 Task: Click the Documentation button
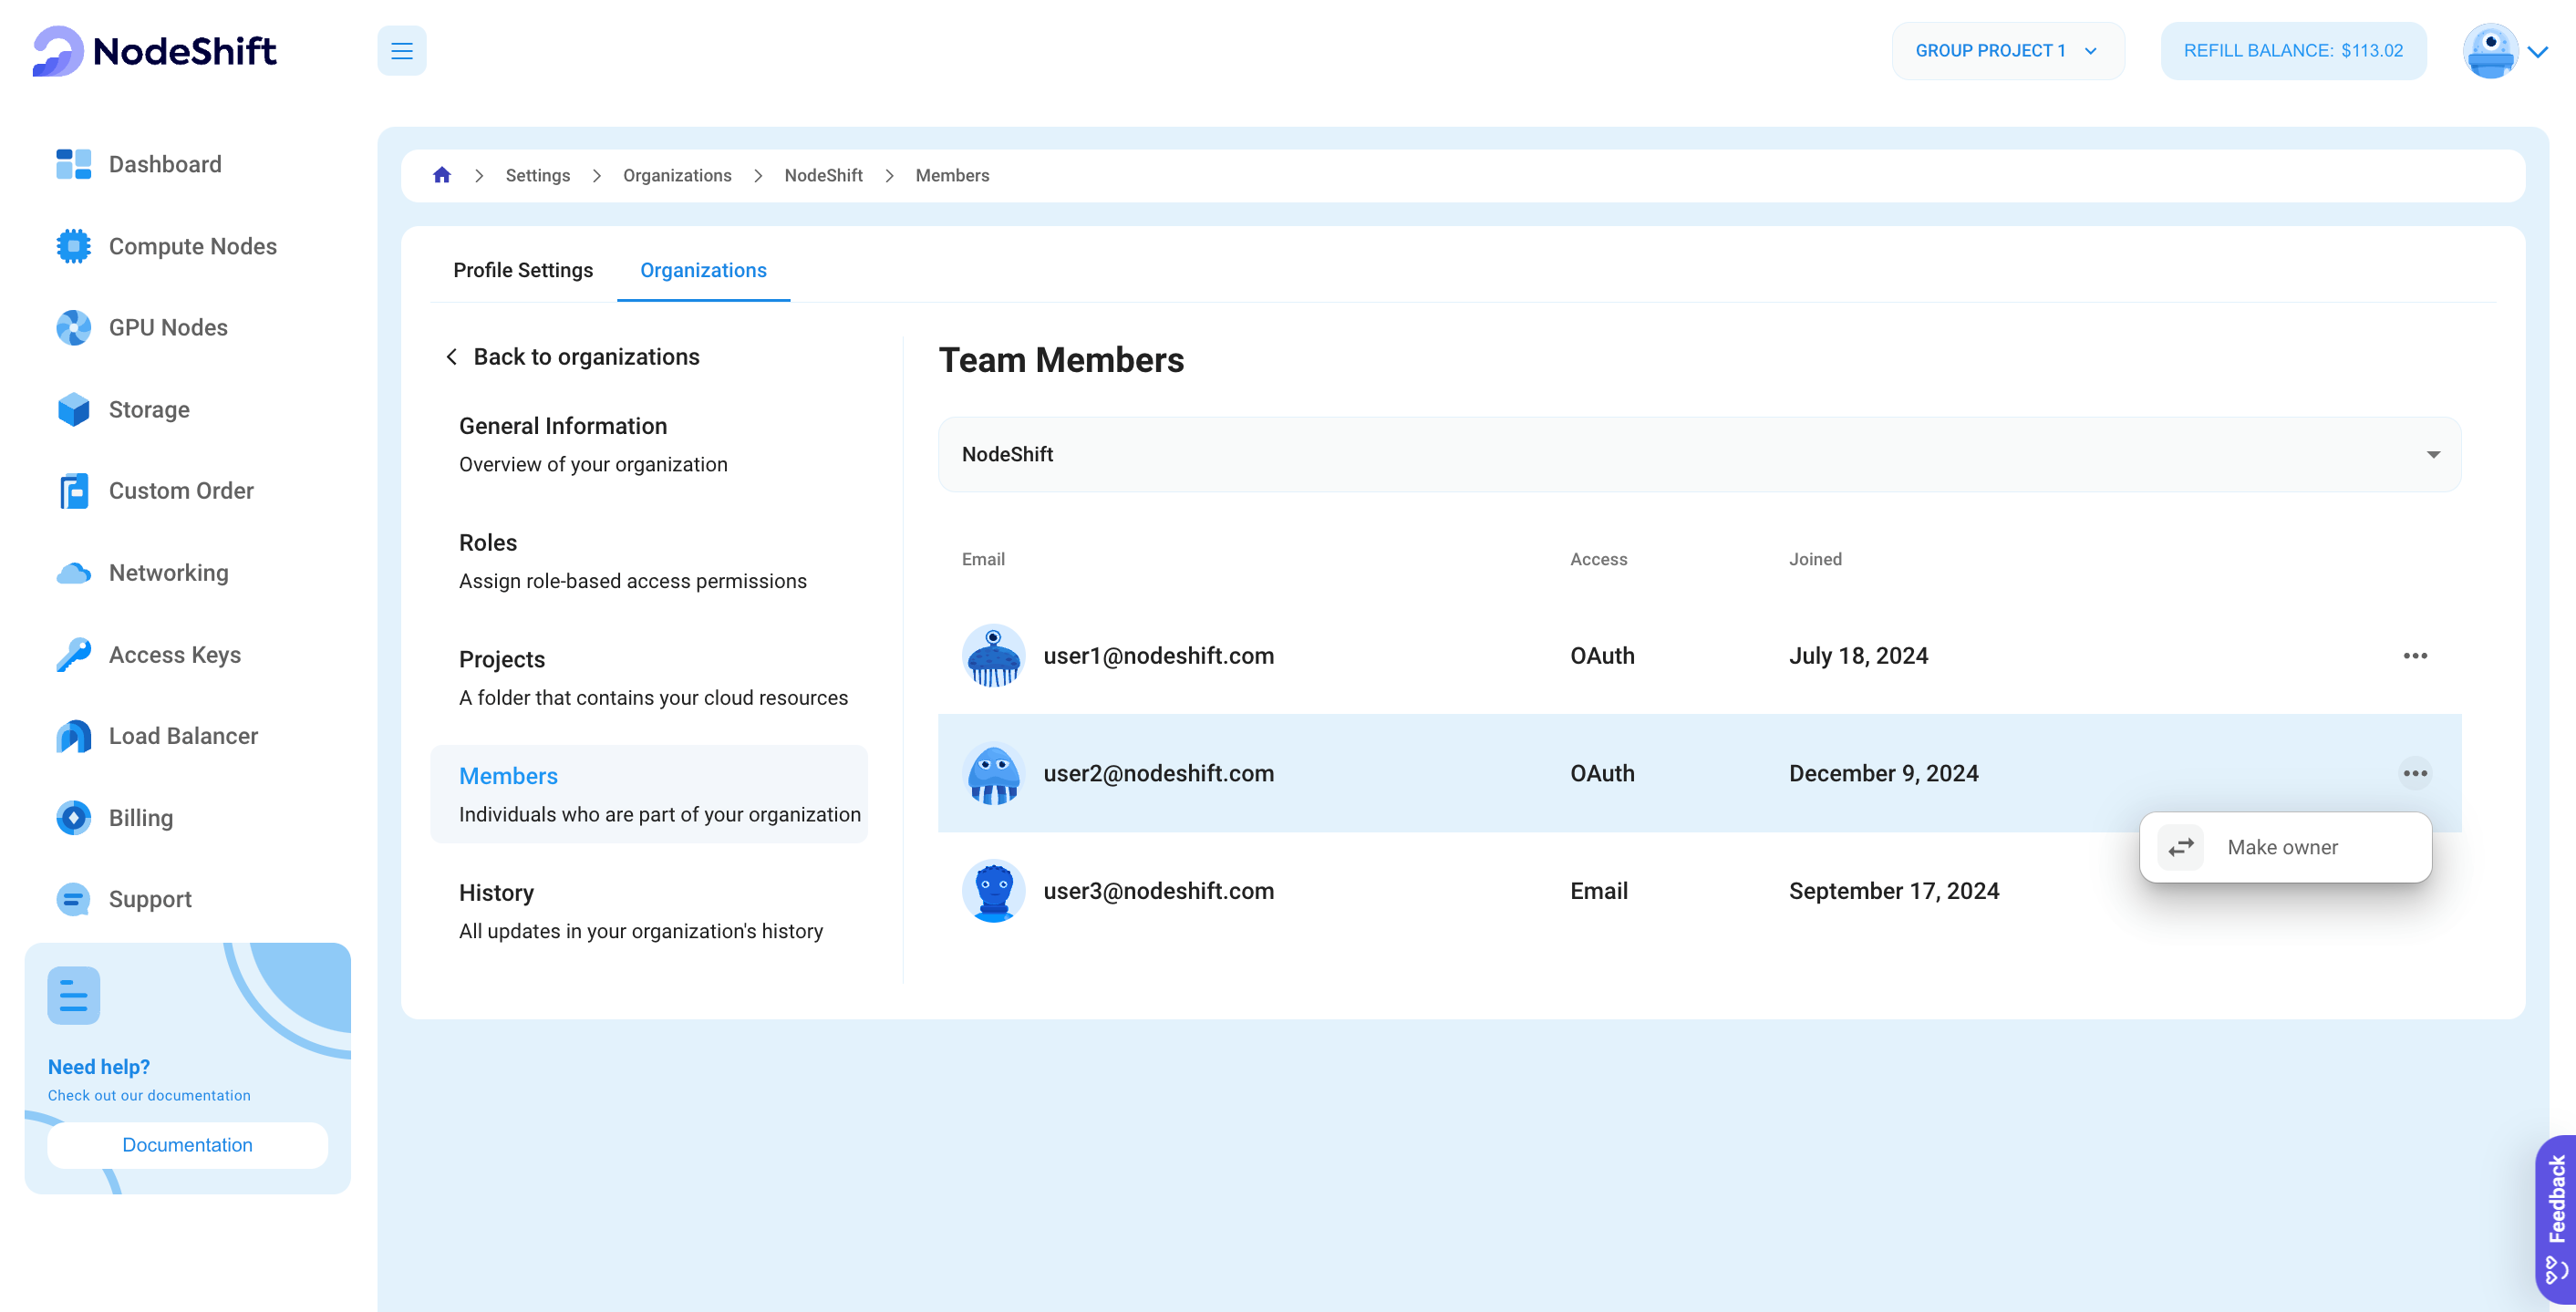[187, 1145]
